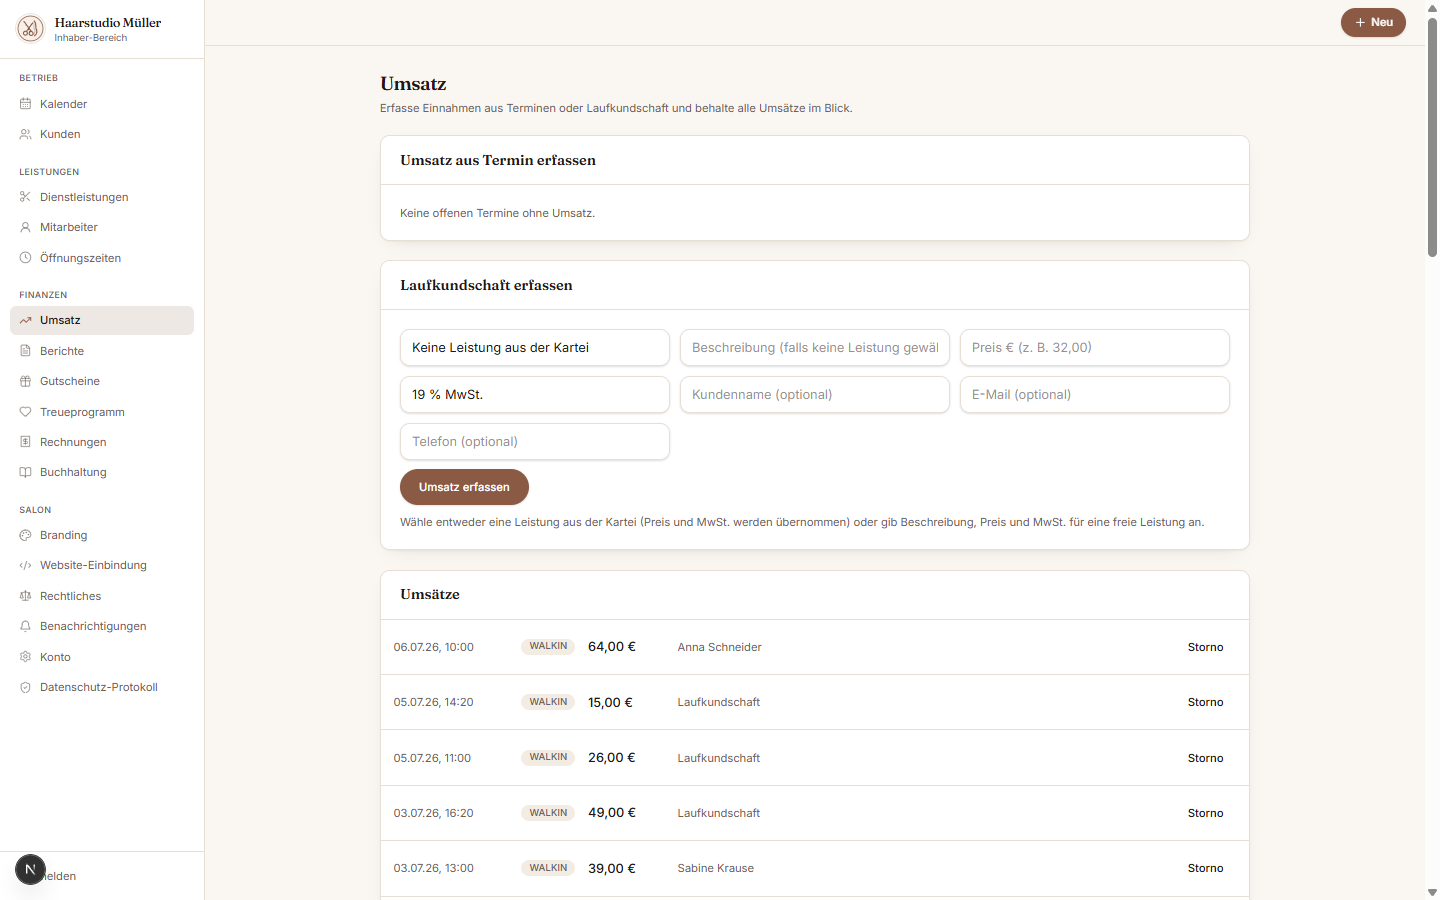
Task: Click the Berichte document icon
Action: (26, 351)
